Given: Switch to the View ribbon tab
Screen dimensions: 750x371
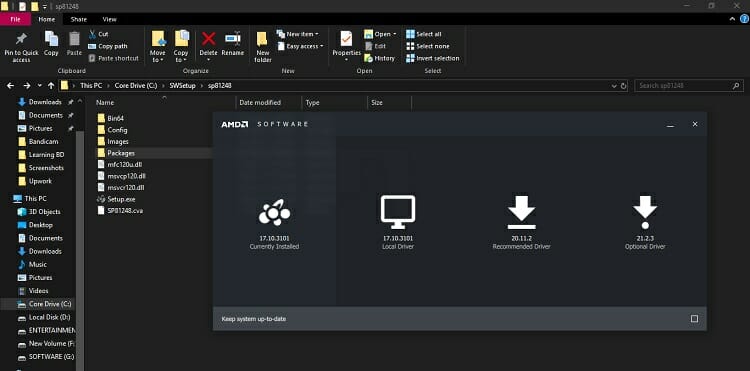Looking at the screenshot, I should (110, 20).
